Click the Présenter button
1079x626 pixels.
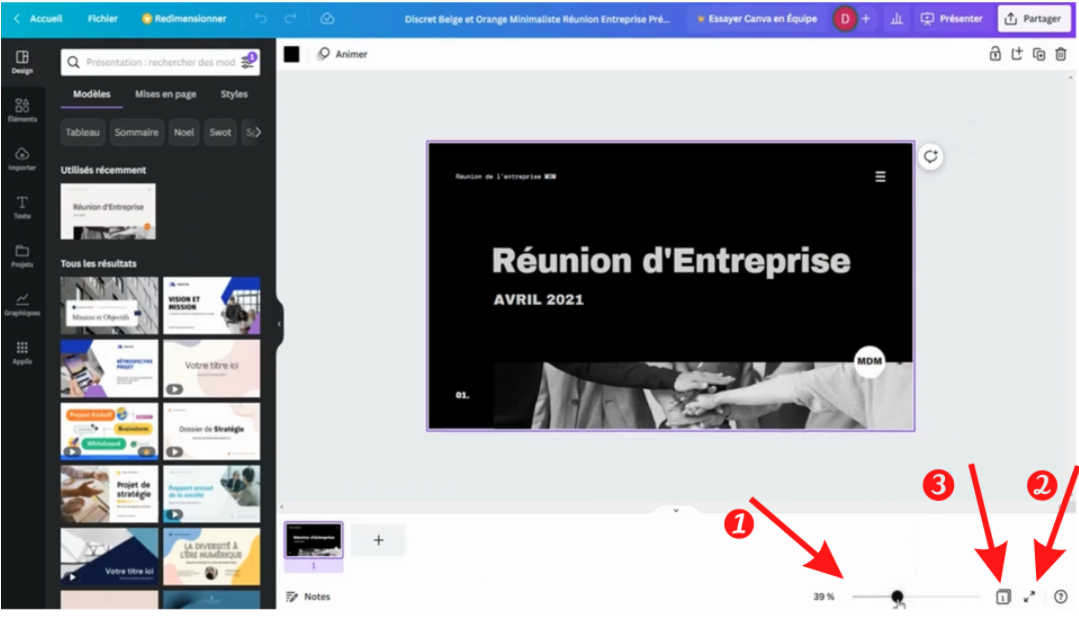(951, 19)
